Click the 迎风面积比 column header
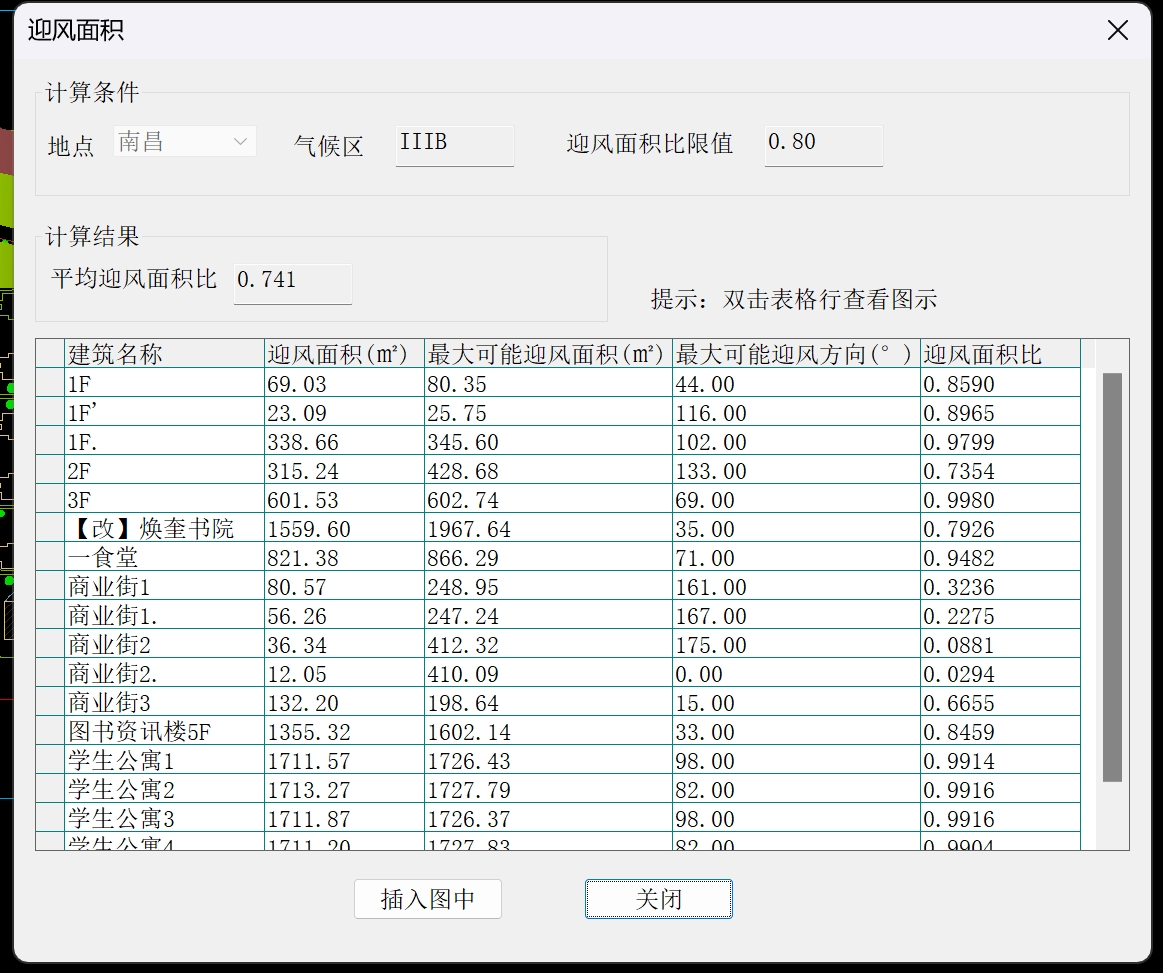The image size is (1163, 973). pyautogui.click(x=999, y=354)
